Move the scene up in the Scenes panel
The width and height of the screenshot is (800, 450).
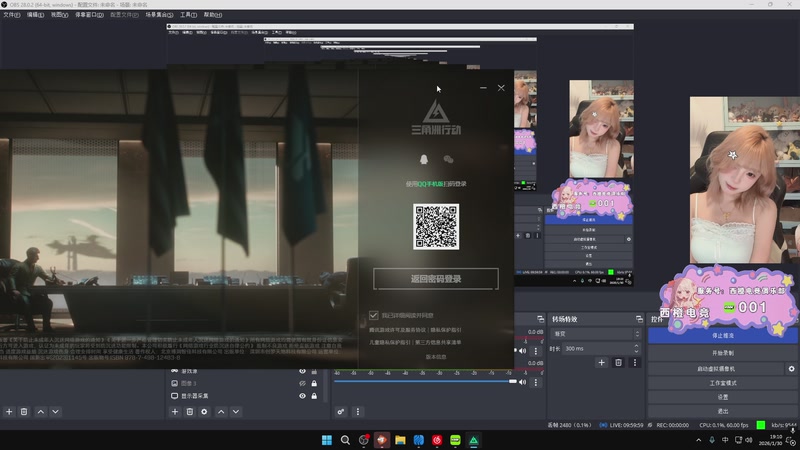click(41, 412)
